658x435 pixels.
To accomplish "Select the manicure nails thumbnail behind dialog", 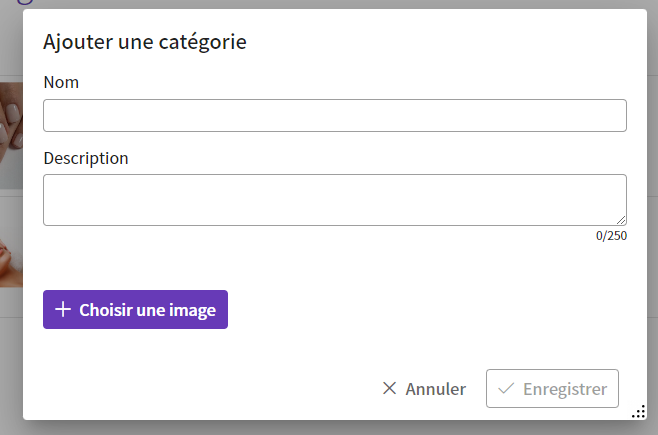I will 11,135.
